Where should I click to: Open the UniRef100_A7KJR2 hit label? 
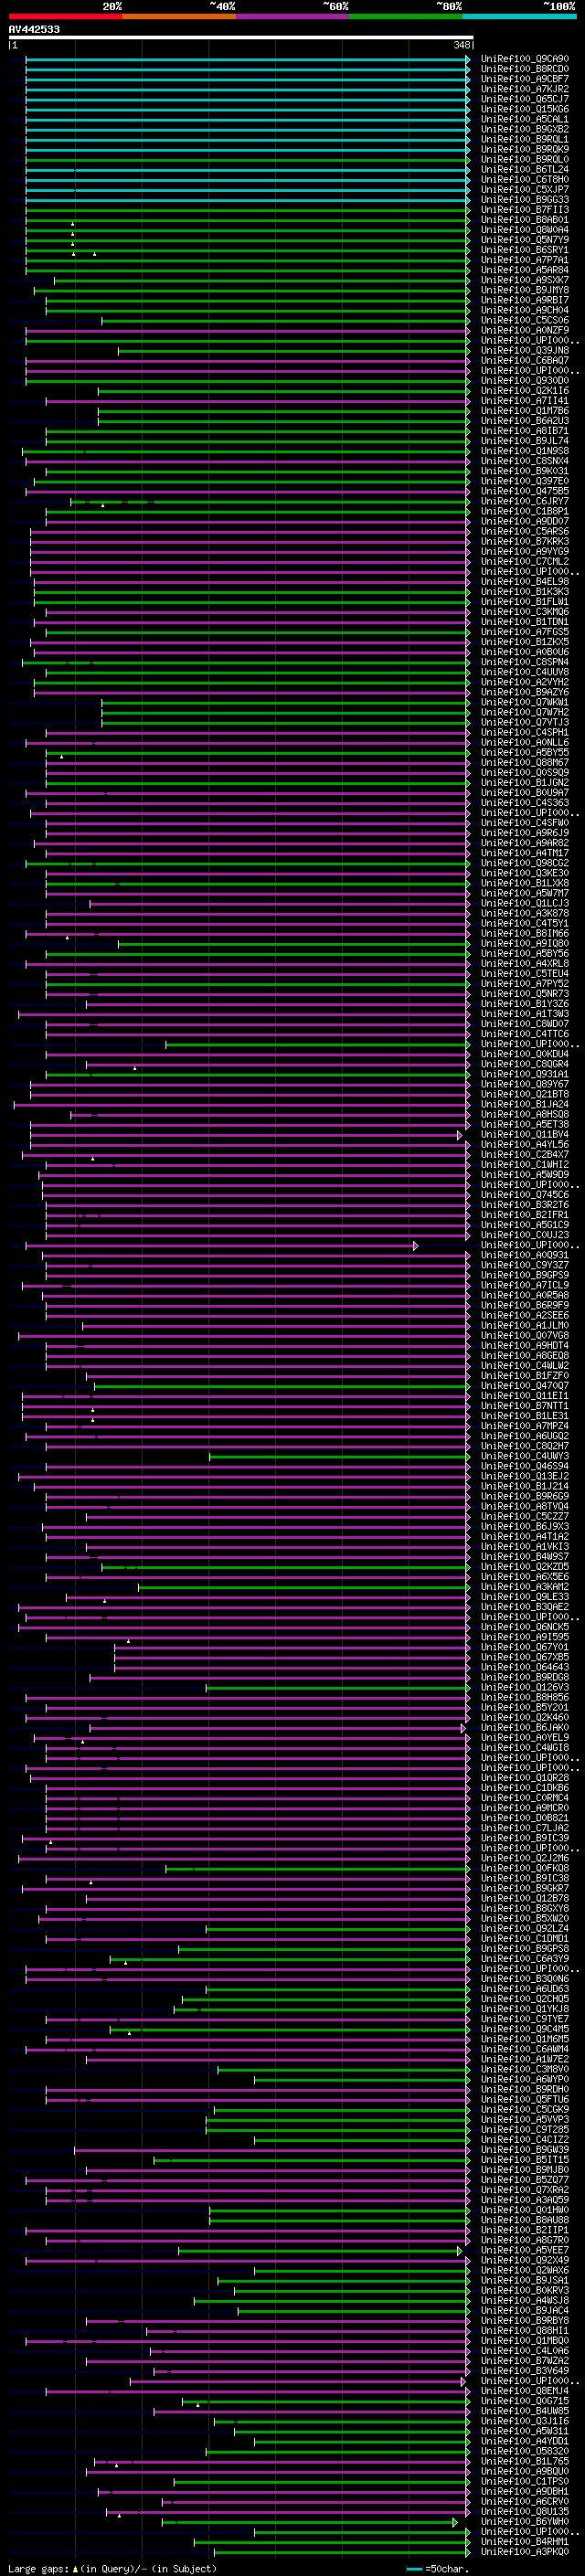pos(525,89)
